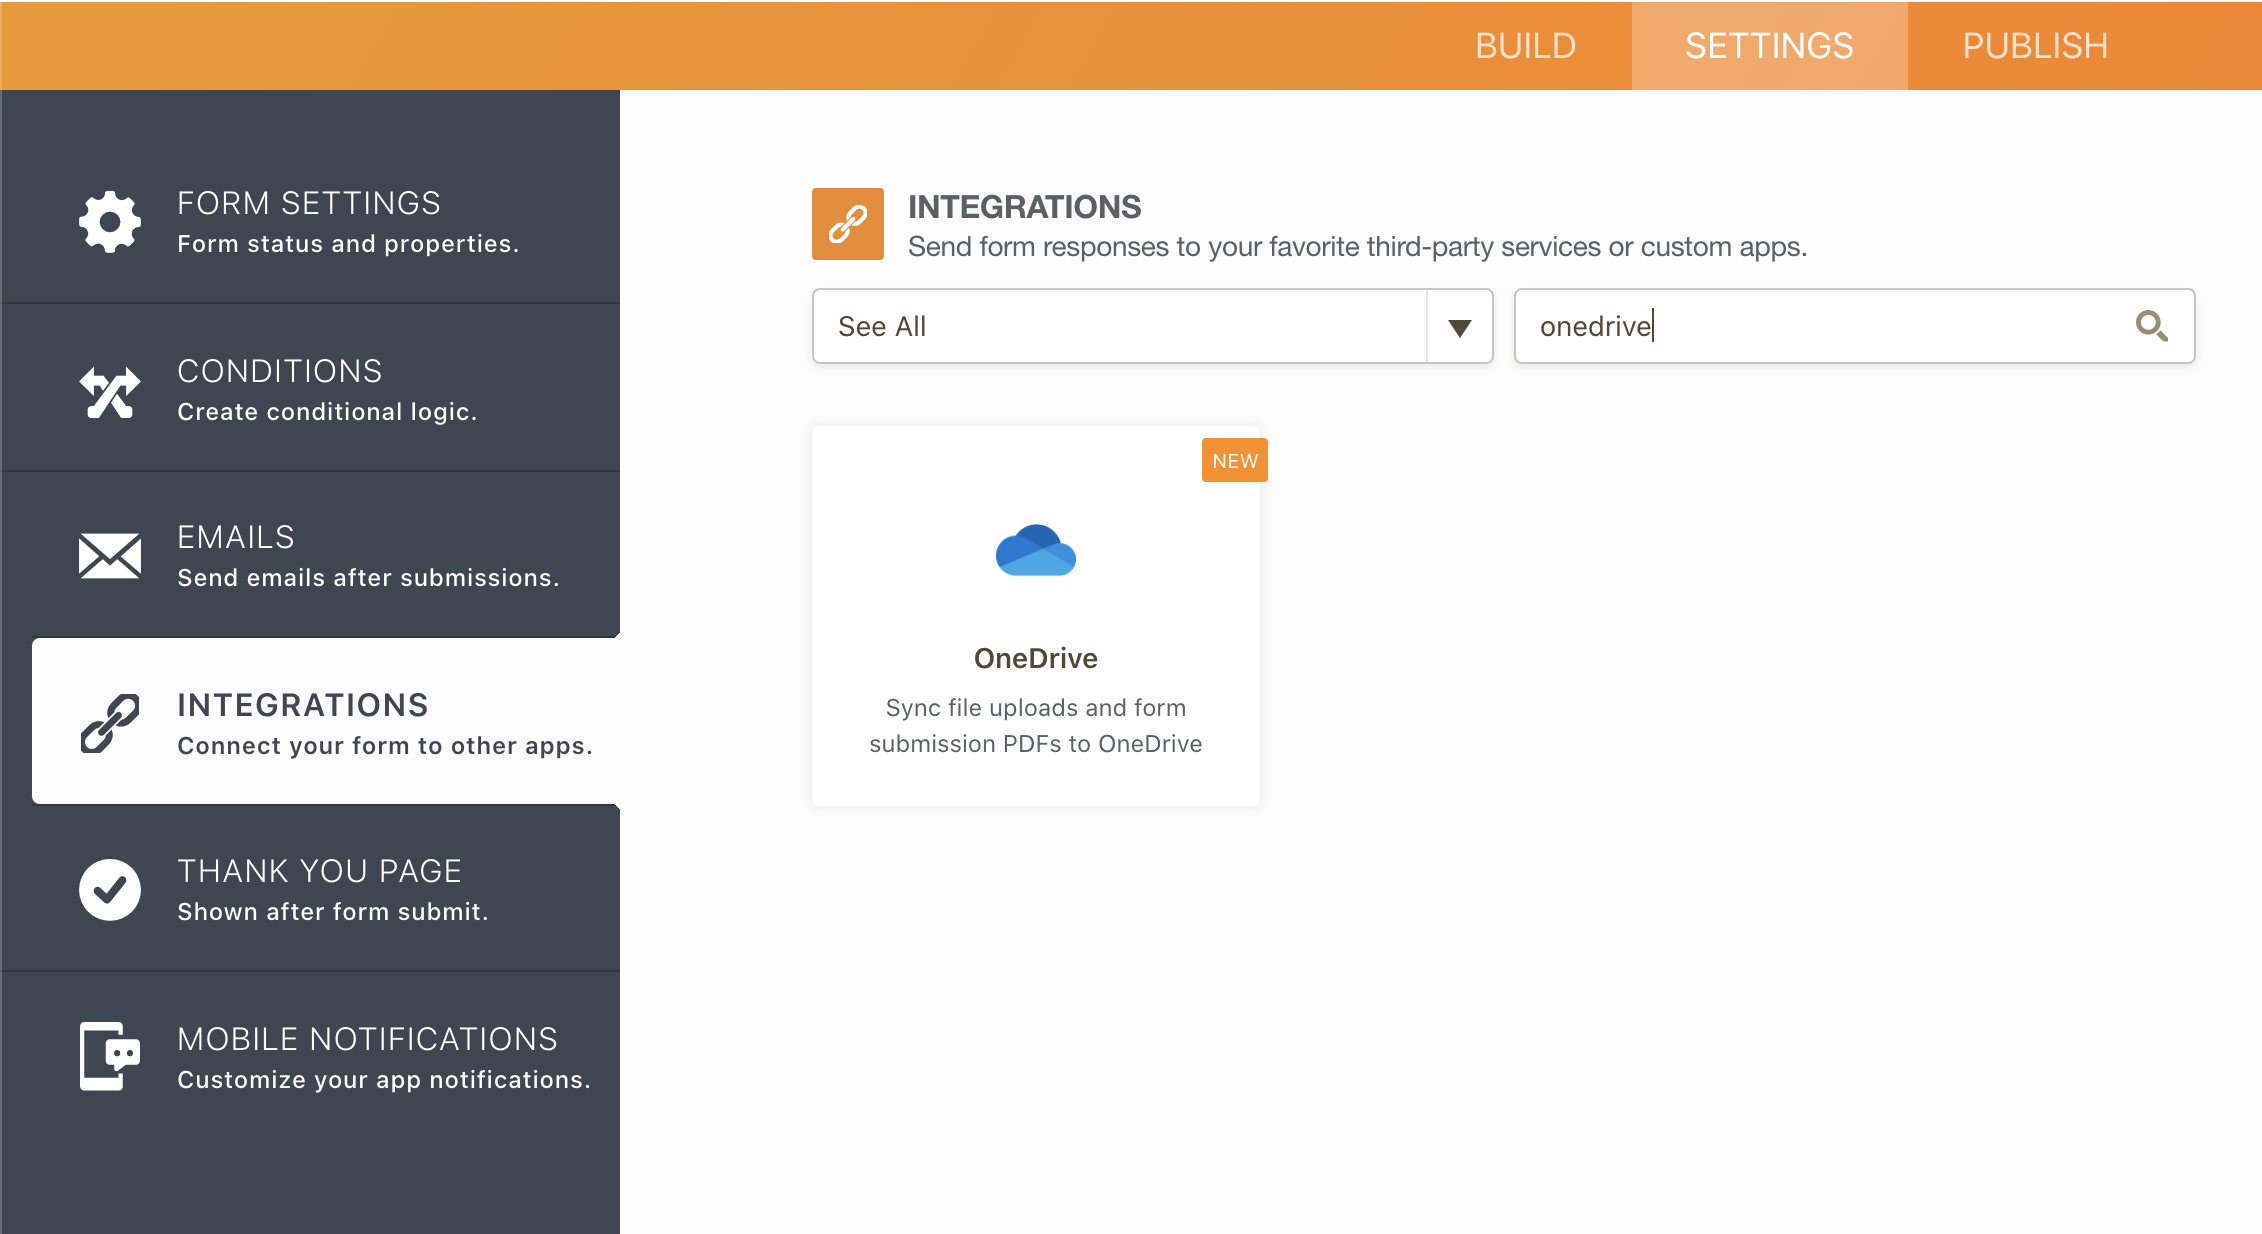Open FORM SETTINGS in the sidebar
Screen dimensions: 2262x1234
[311, 221]
